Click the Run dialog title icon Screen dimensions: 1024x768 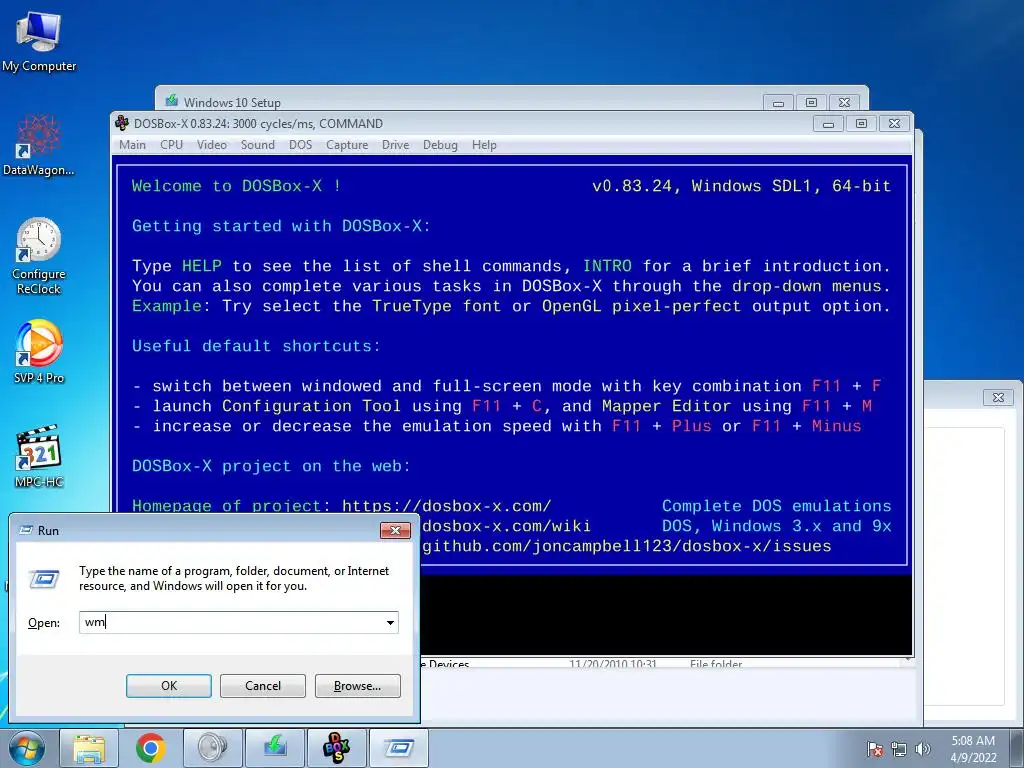(26, 530)
